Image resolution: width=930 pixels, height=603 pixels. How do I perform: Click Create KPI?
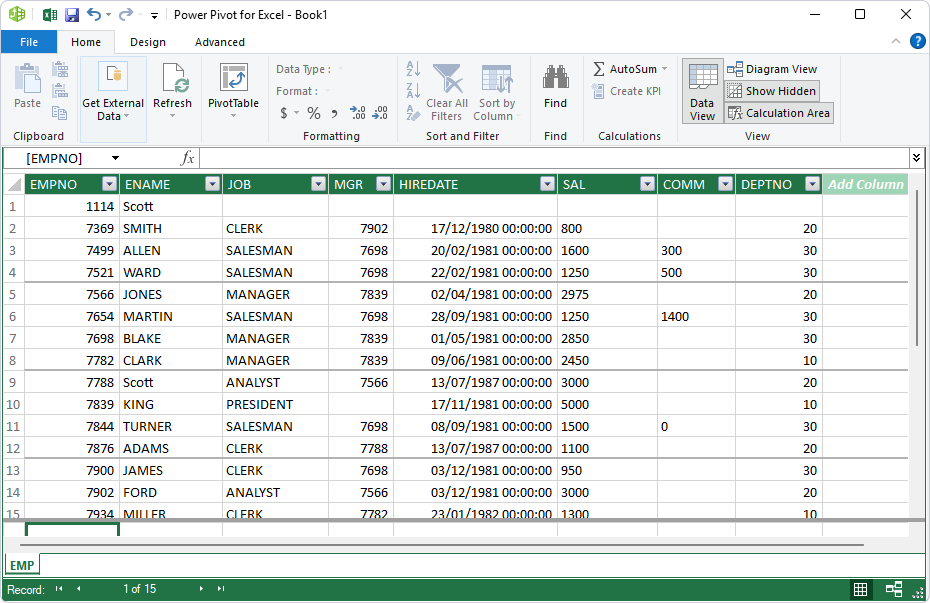pos(627,91)
